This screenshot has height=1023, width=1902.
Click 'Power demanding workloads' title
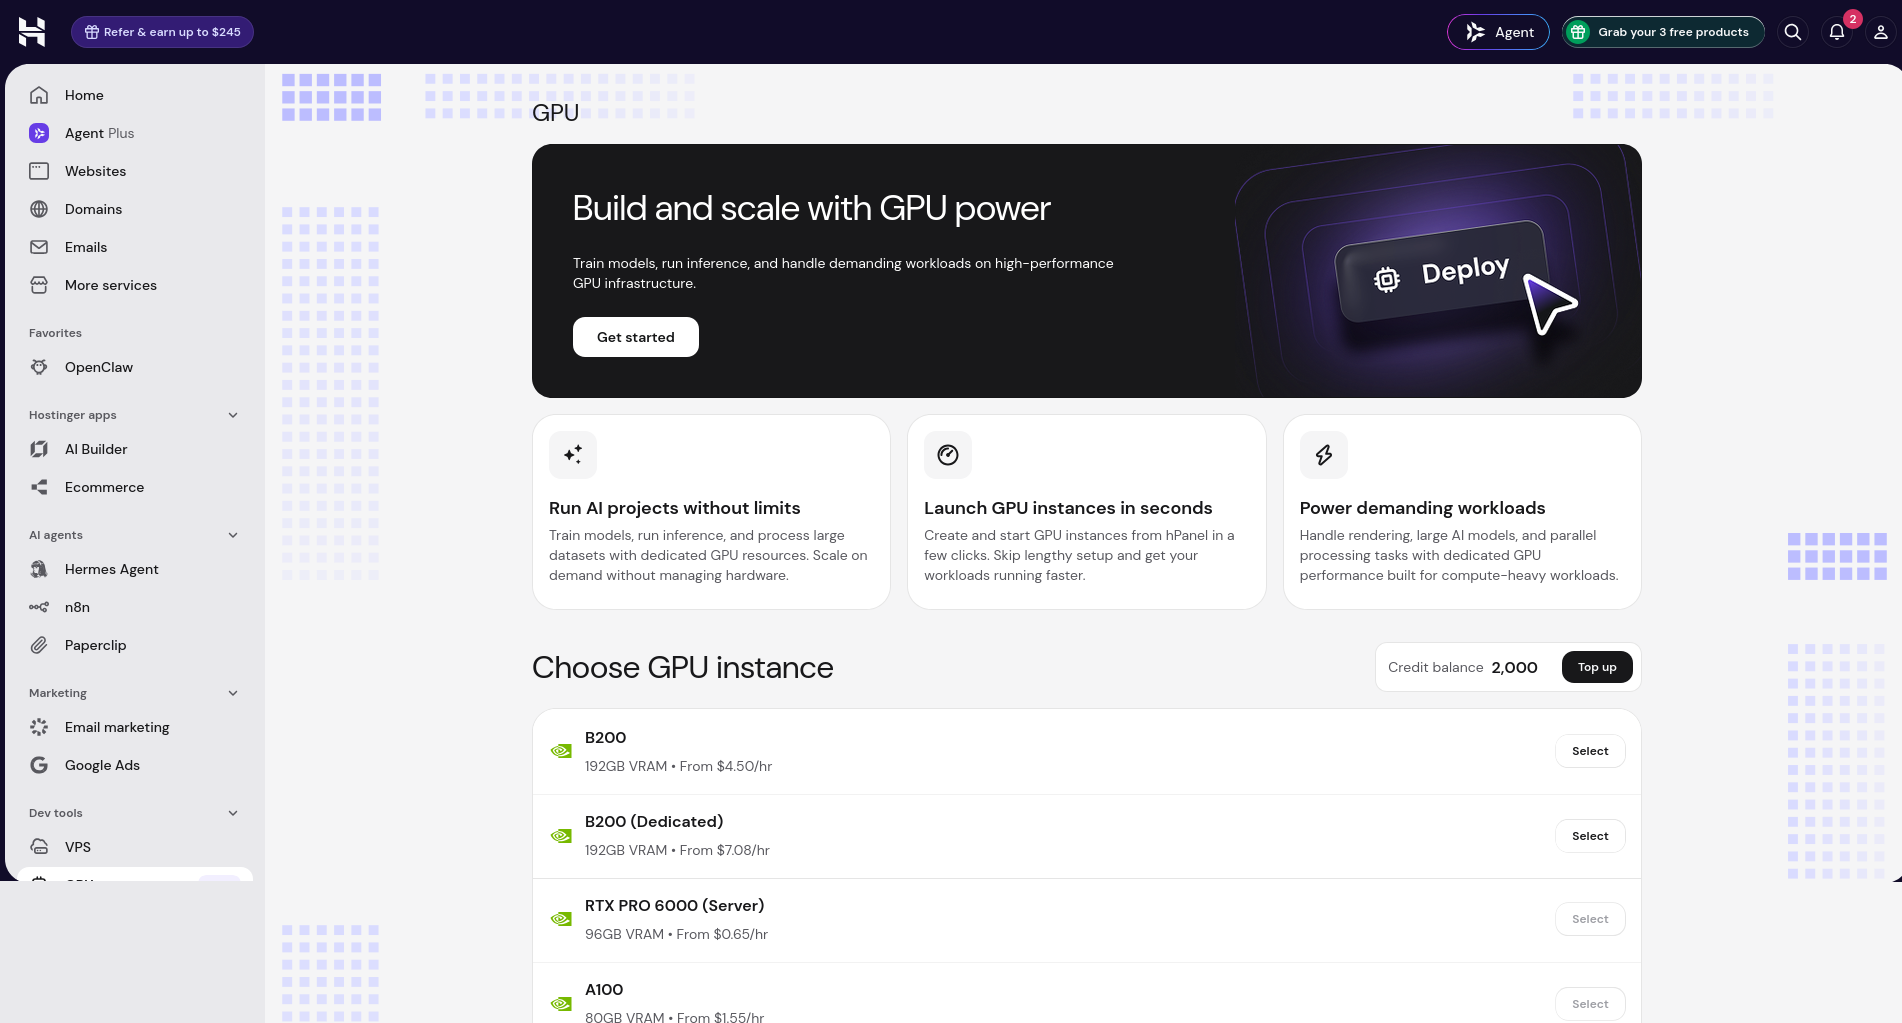click(x=1422, y=508)
